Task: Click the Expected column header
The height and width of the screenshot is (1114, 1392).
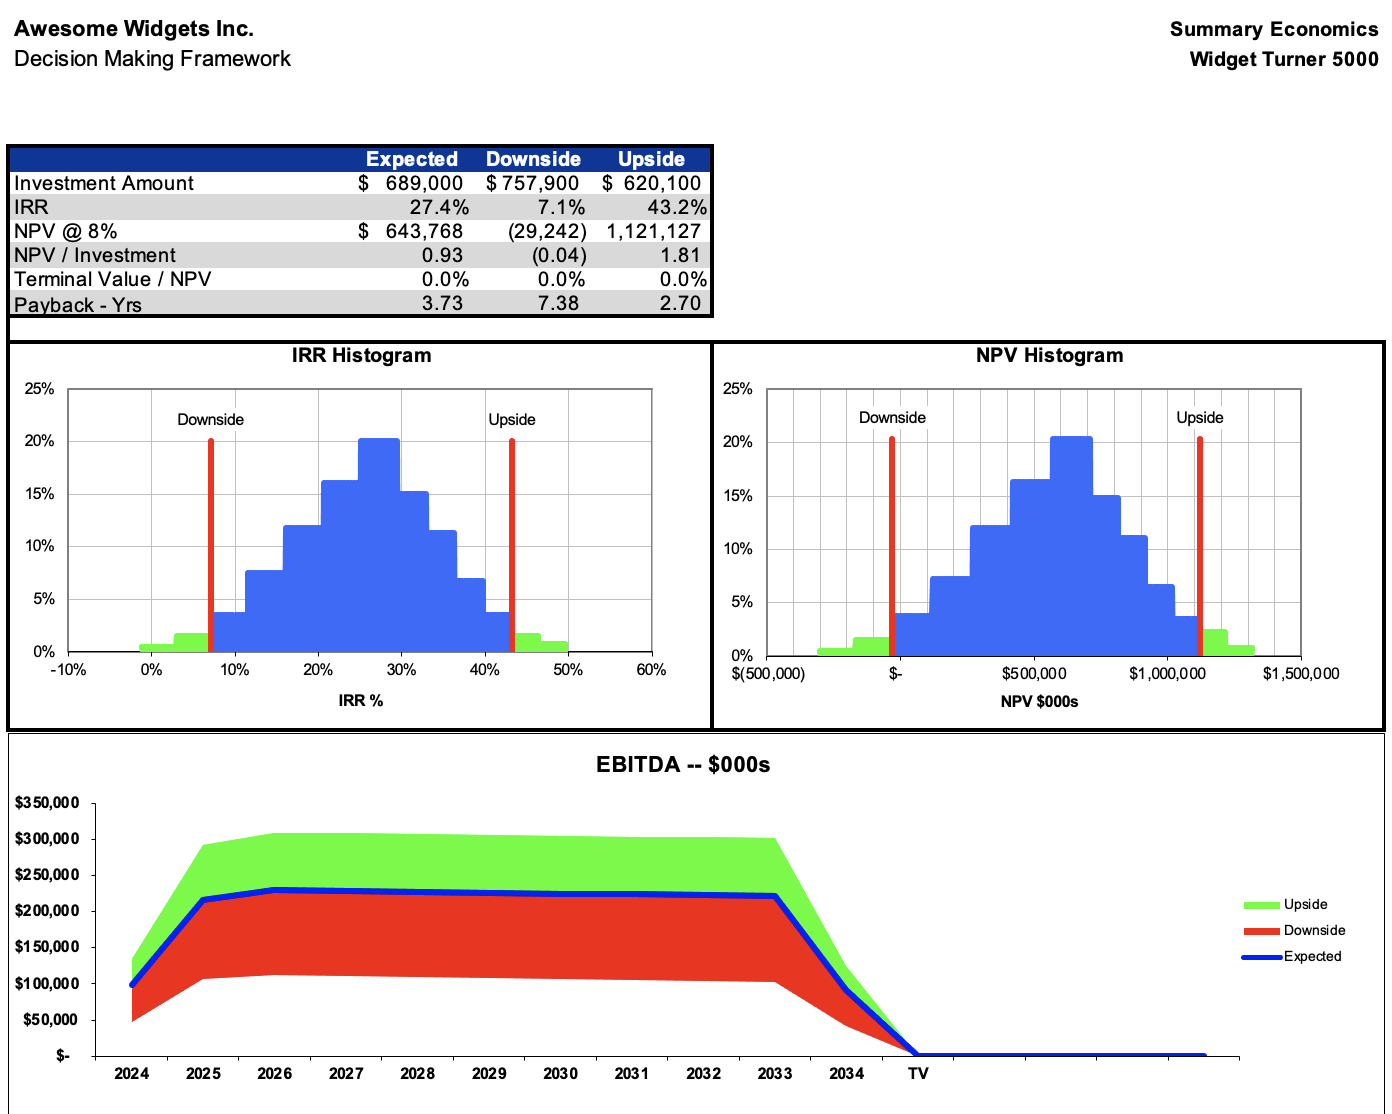Action: coord(412,159)
